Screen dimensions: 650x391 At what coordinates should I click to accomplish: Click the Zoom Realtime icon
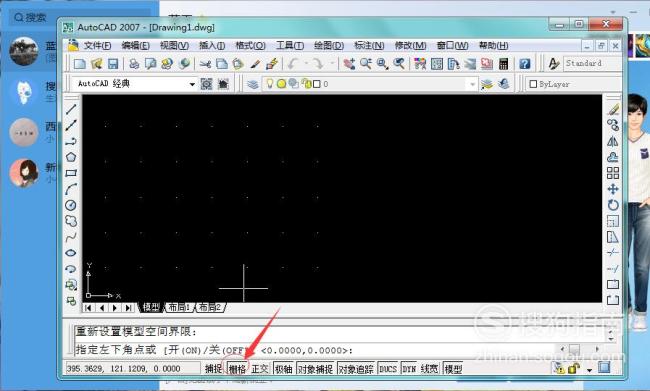point(366,64)
